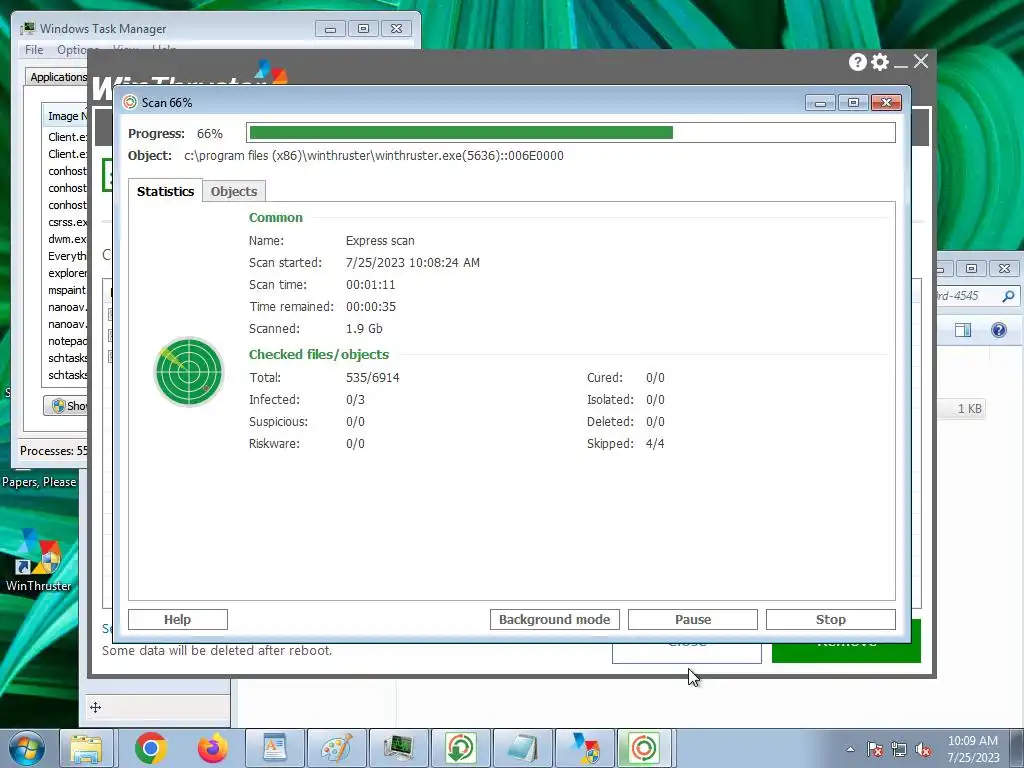Open WinThruster desktop shortcut
Screen dimensions: 1024x768
pyautogui.click(x=39, y=560)
